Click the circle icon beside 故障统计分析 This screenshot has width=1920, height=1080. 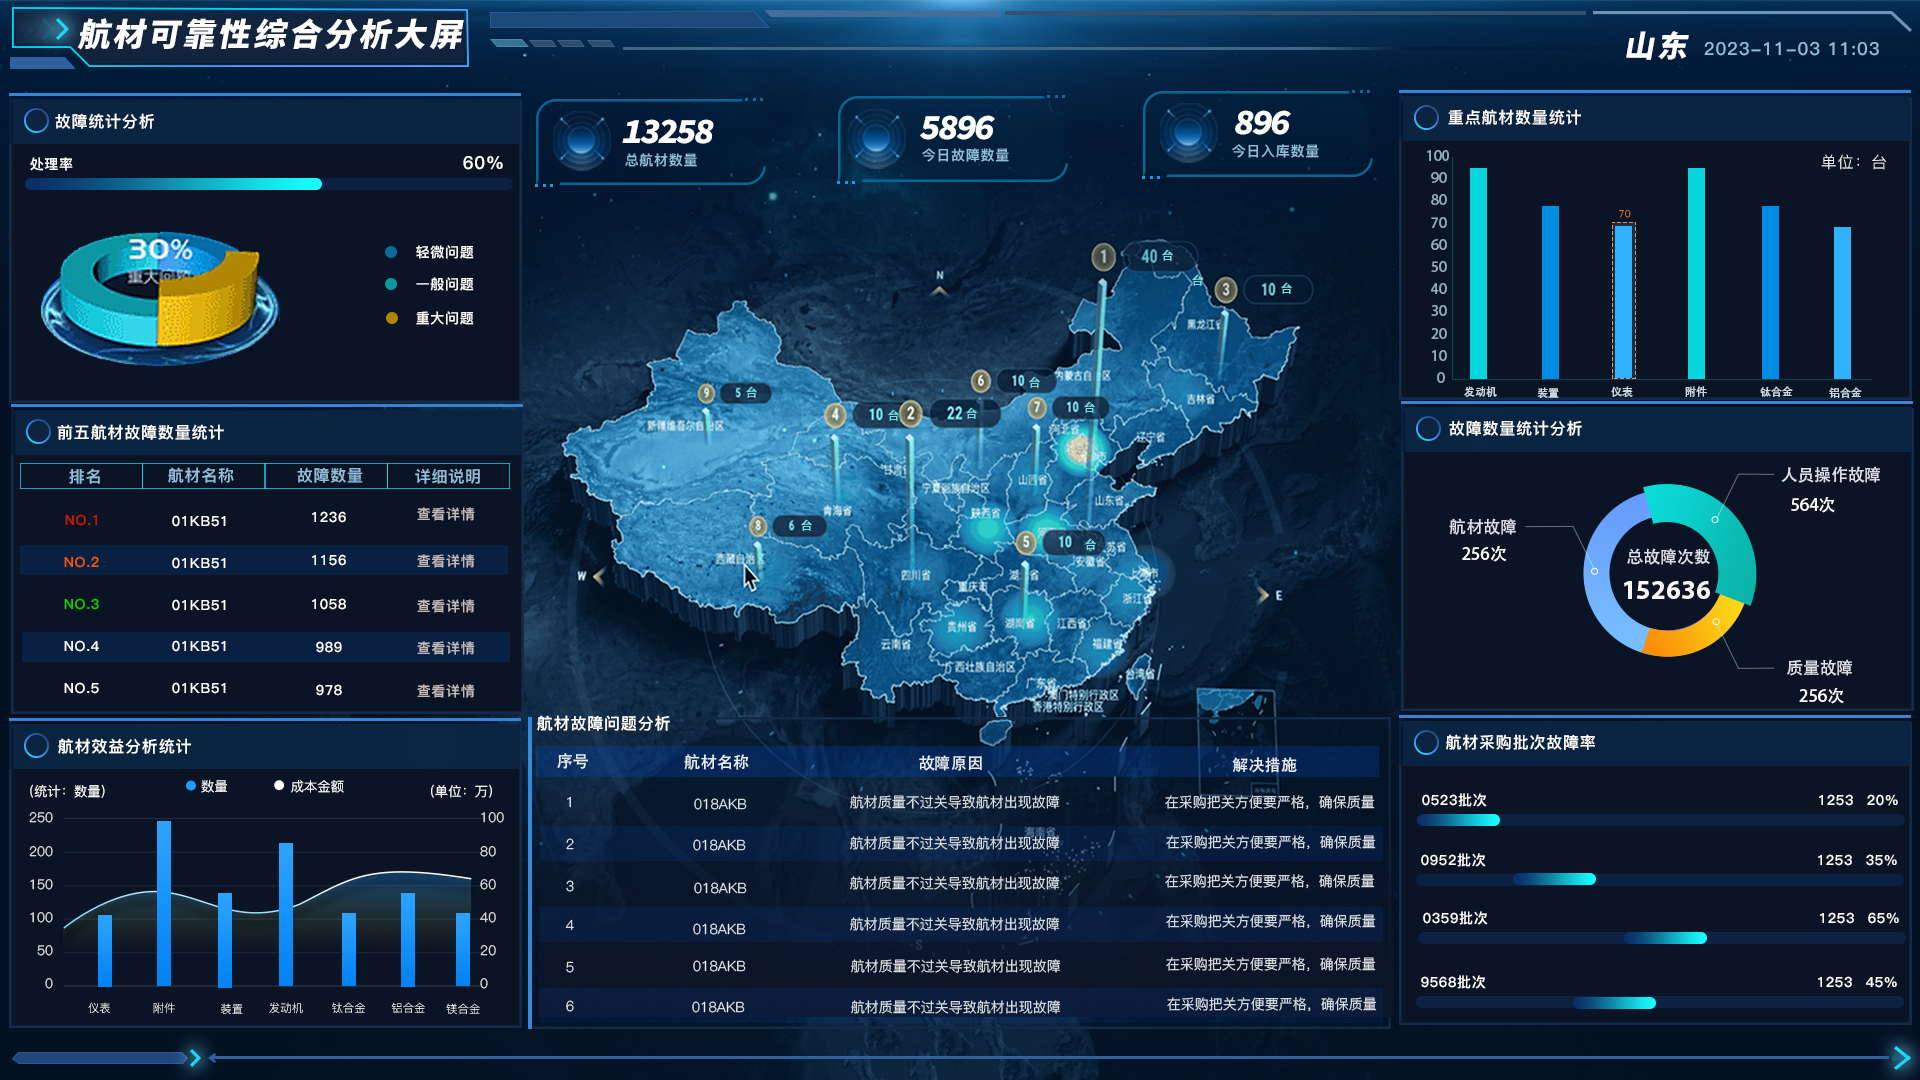tap(36, 121)
